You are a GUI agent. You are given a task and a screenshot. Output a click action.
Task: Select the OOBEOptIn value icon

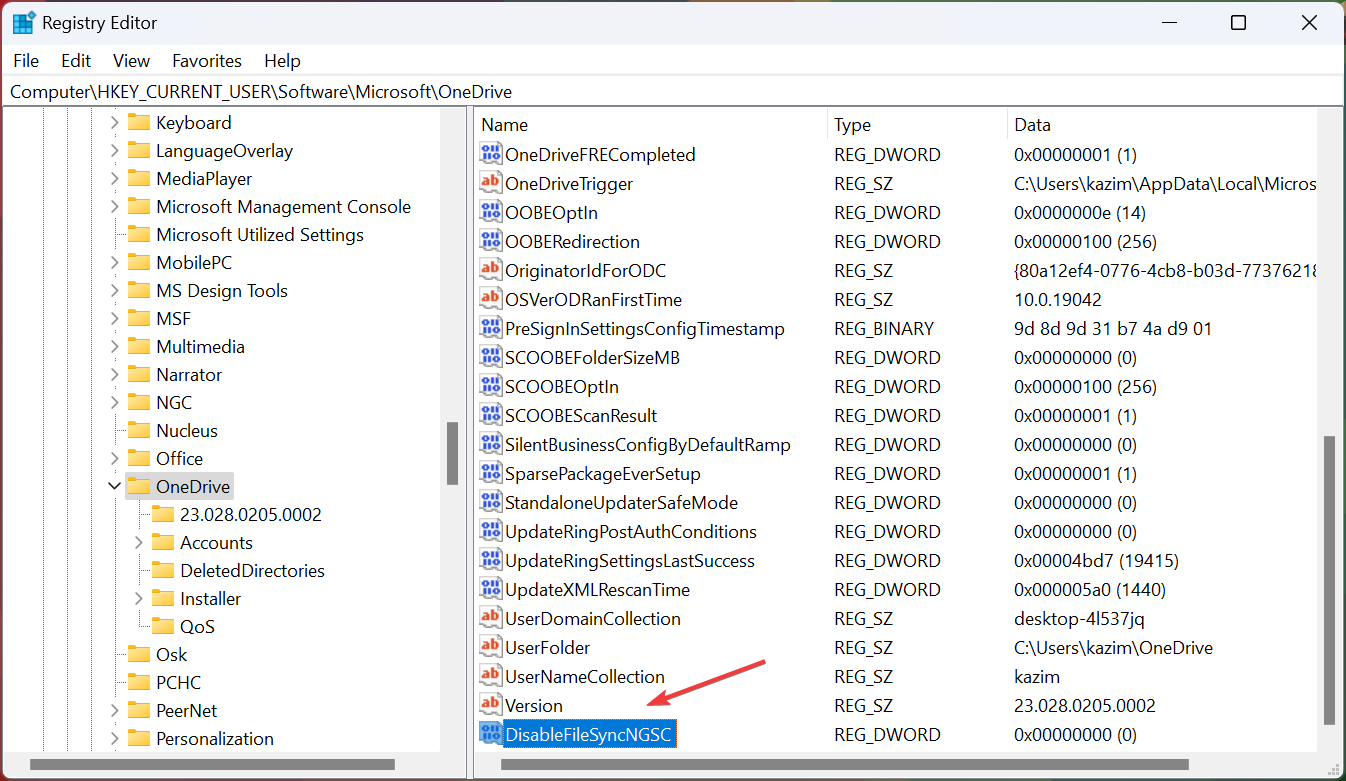(x=490, y=212)
